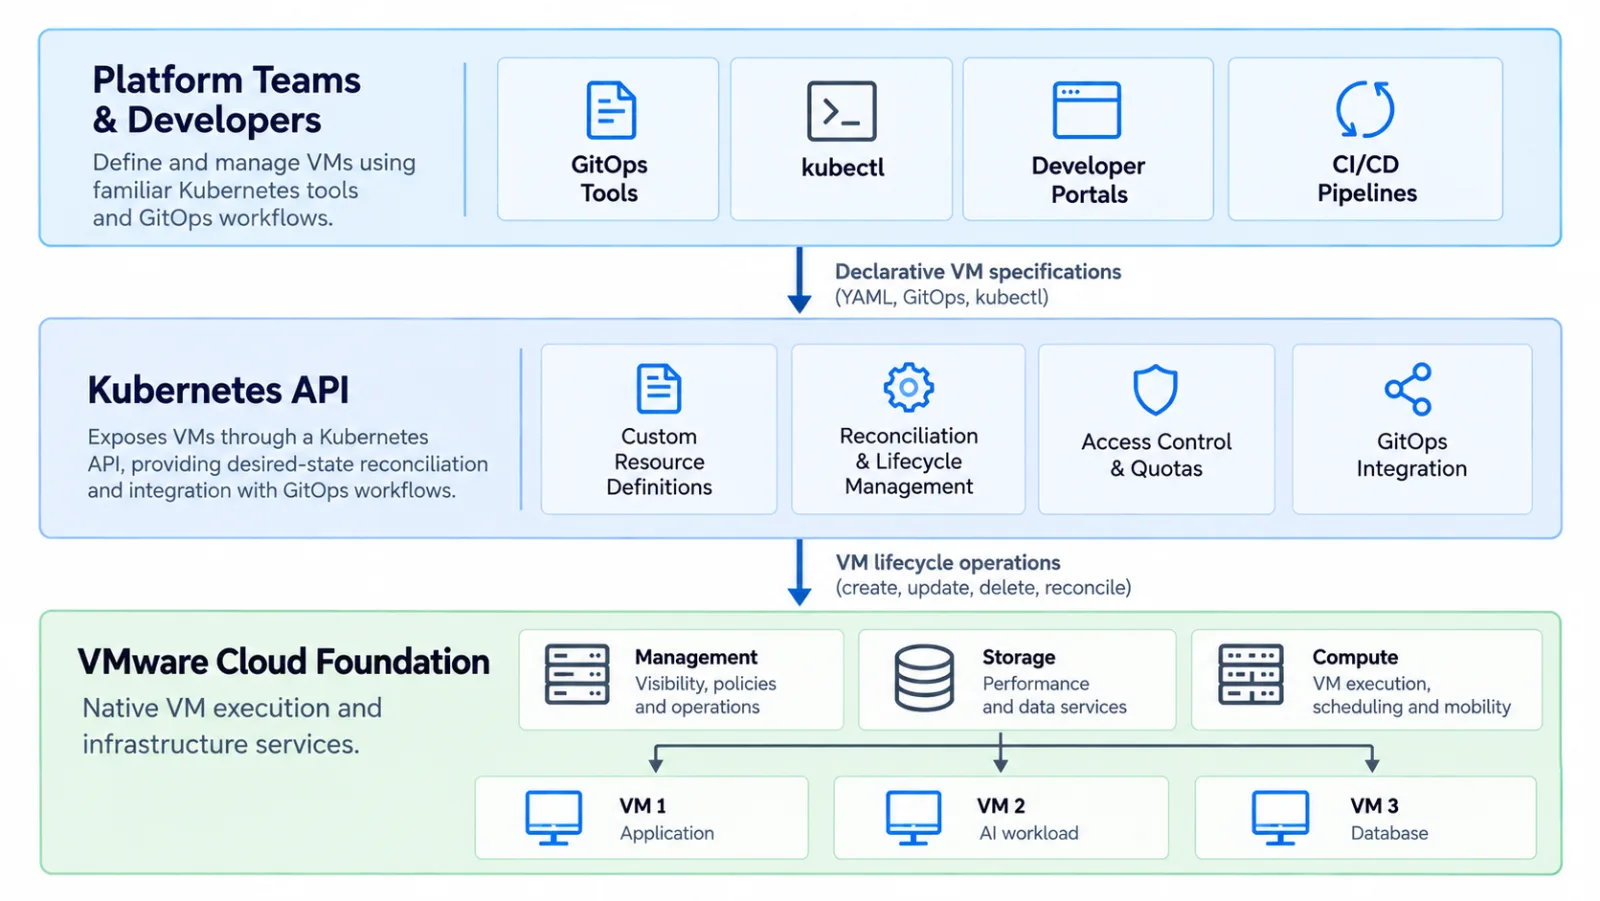Click the Application subtitle under VM 1

click(x=667, y=833)
